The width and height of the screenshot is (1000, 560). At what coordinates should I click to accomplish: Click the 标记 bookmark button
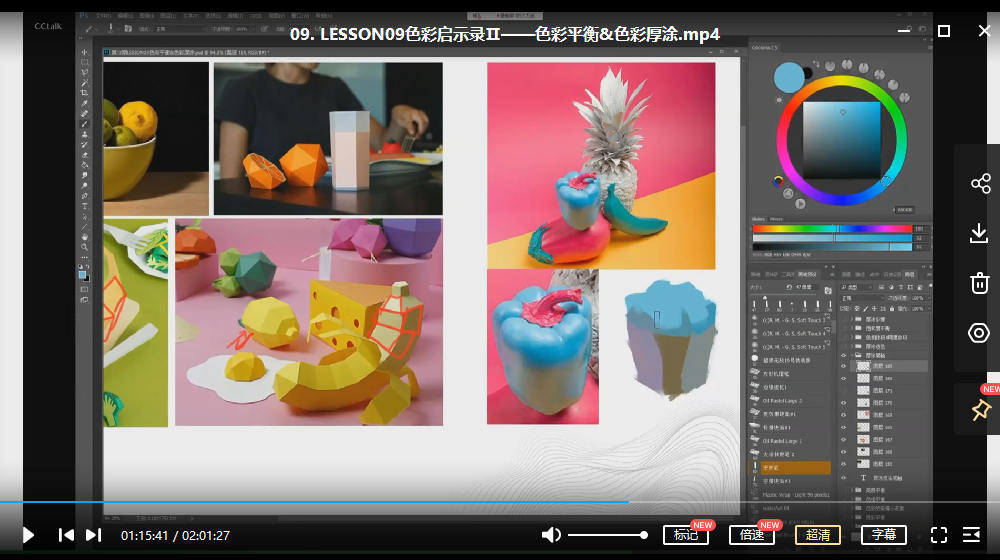[x=686, y=535]
